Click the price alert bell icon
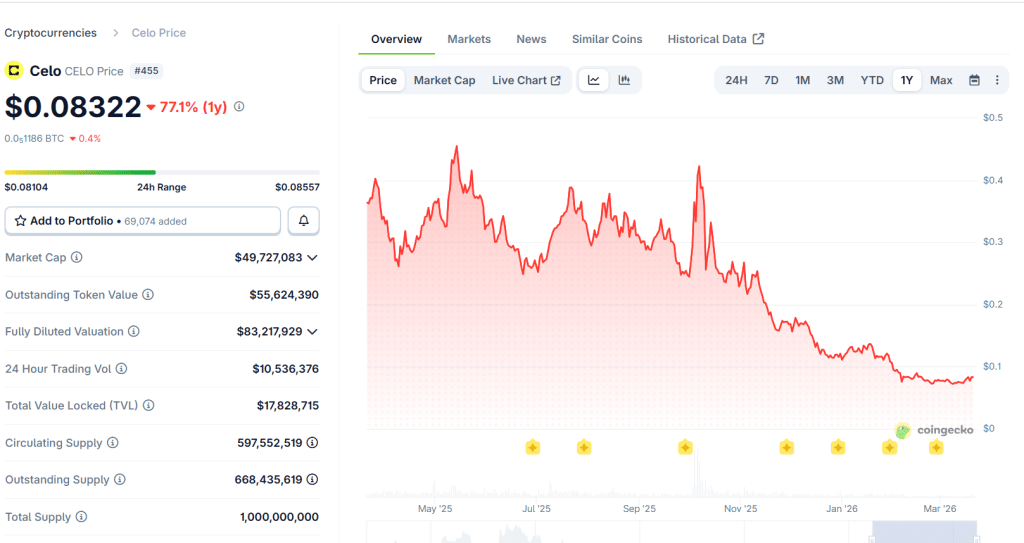 304,220
